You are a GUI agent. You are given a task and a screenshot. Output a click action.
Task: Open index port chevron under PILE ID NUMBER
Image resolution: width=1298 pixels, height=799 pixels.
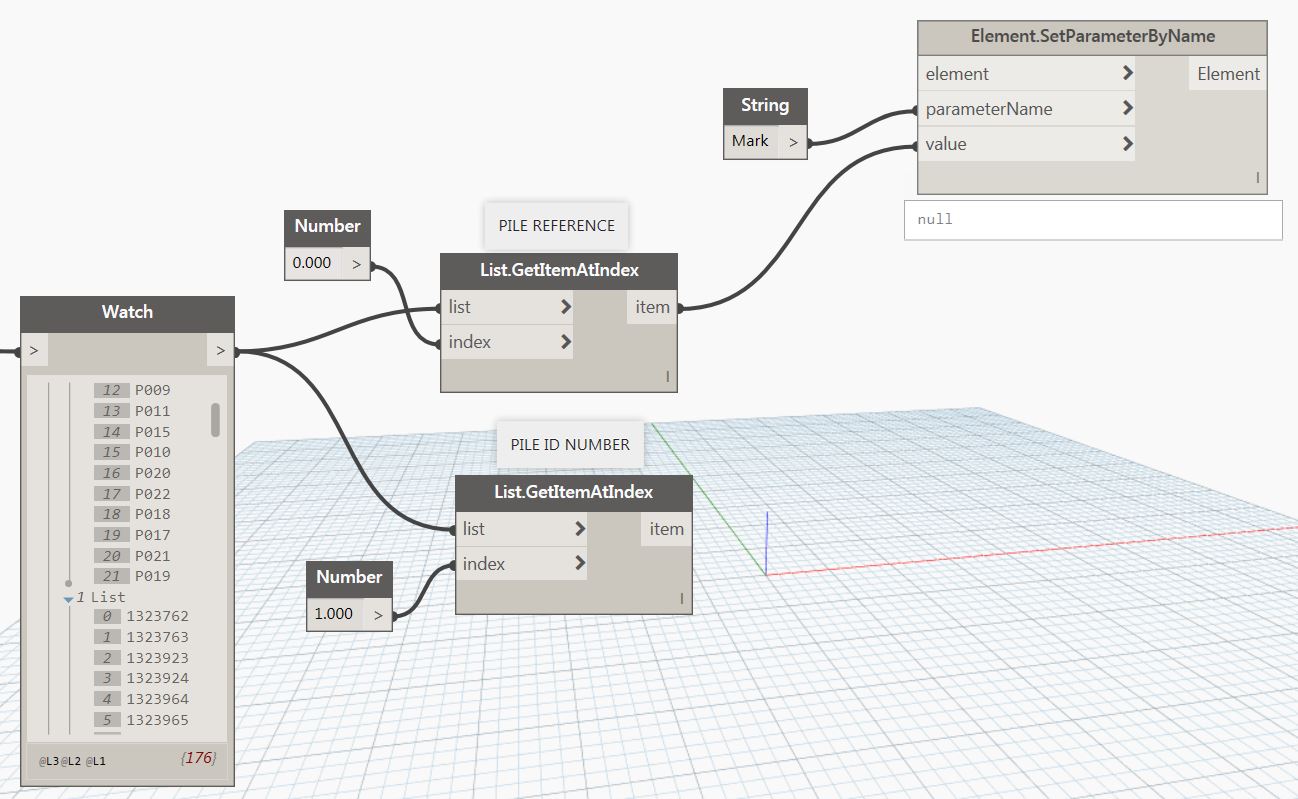point(580,564)
